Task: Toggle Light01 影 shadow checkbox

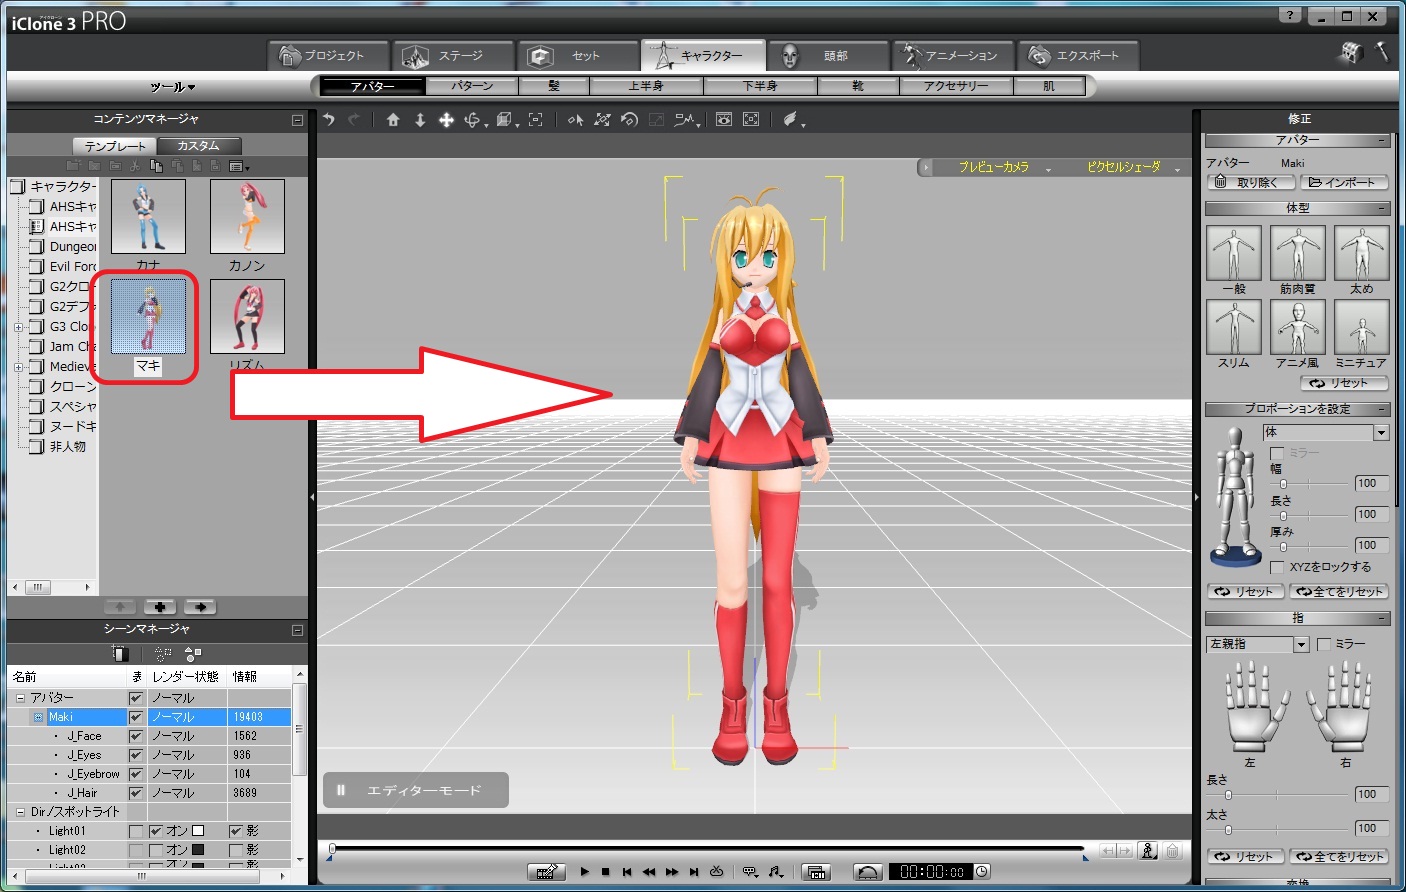Action: (x=236, y=831)
